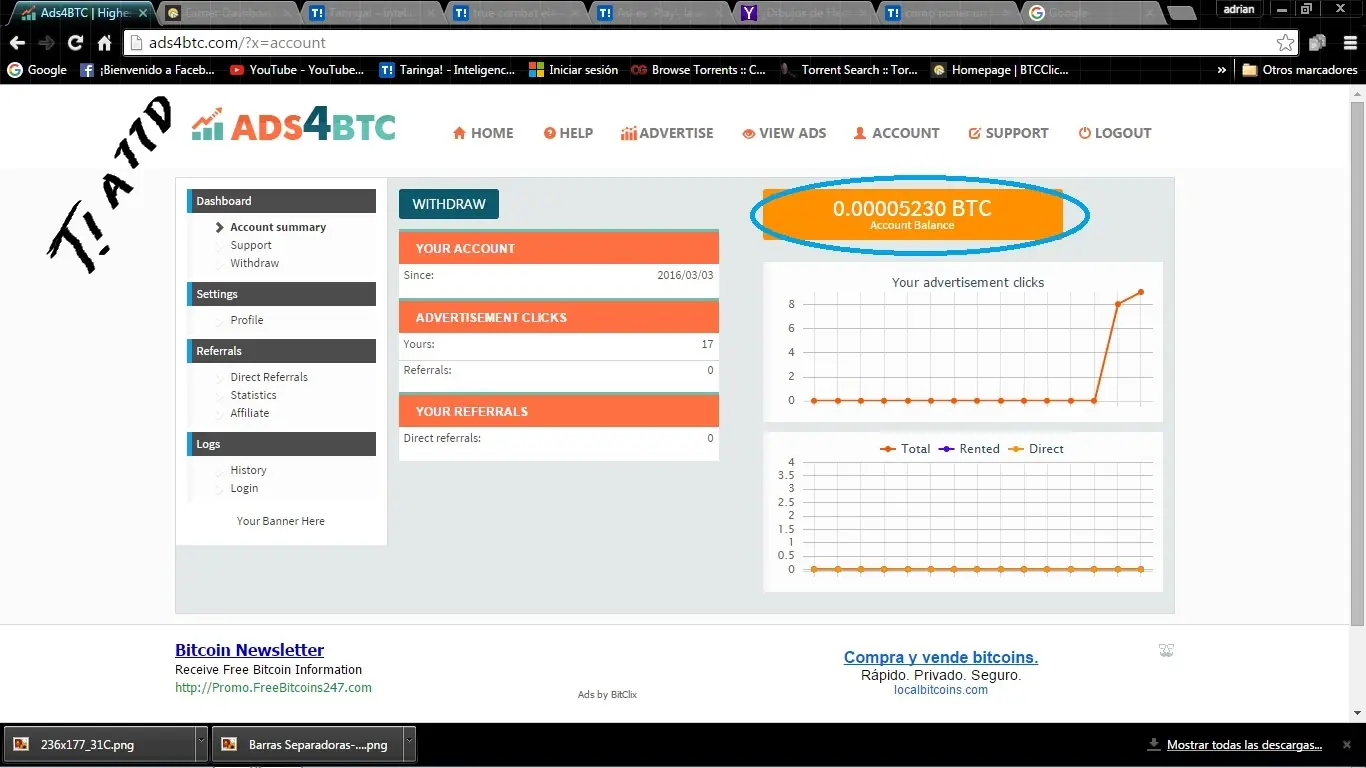Toggle the Rented series in chart legend
The width and height of the screenshot is (1366, 768).
[969, 449]
